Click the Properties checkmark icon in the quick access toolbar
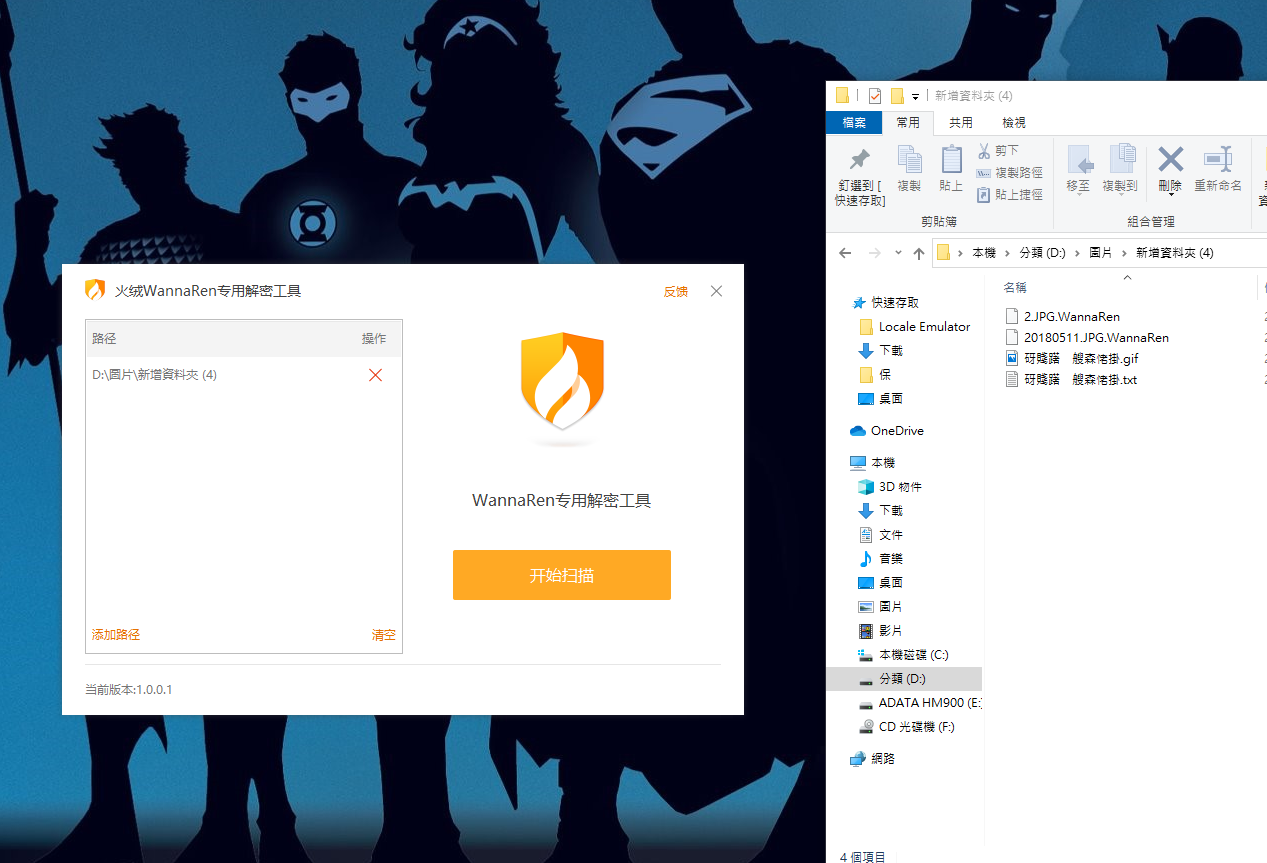This screenshot has width=1267, height=863. [875, 96]
